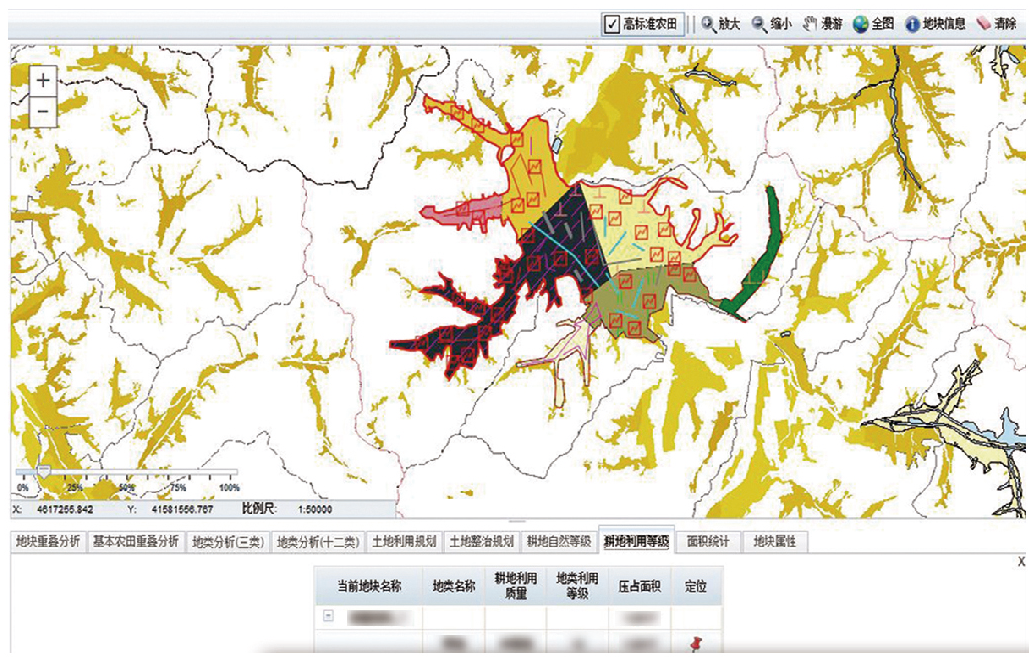Image resolution: width=1029 pixels, height=657 pixels.
Task: Open the 面积统计 tab
Action: coord(708,542)
